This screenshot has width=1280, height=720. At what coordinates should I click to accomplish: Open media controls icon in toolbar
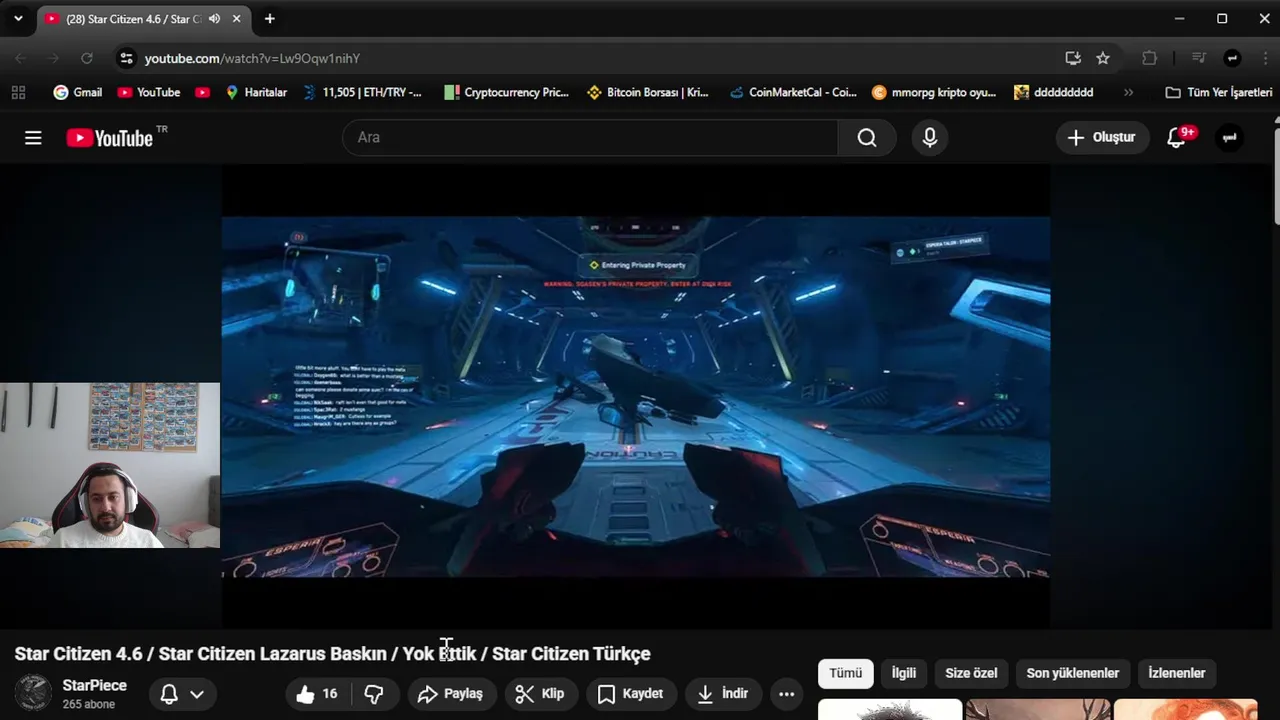[x=1199, y=59]
